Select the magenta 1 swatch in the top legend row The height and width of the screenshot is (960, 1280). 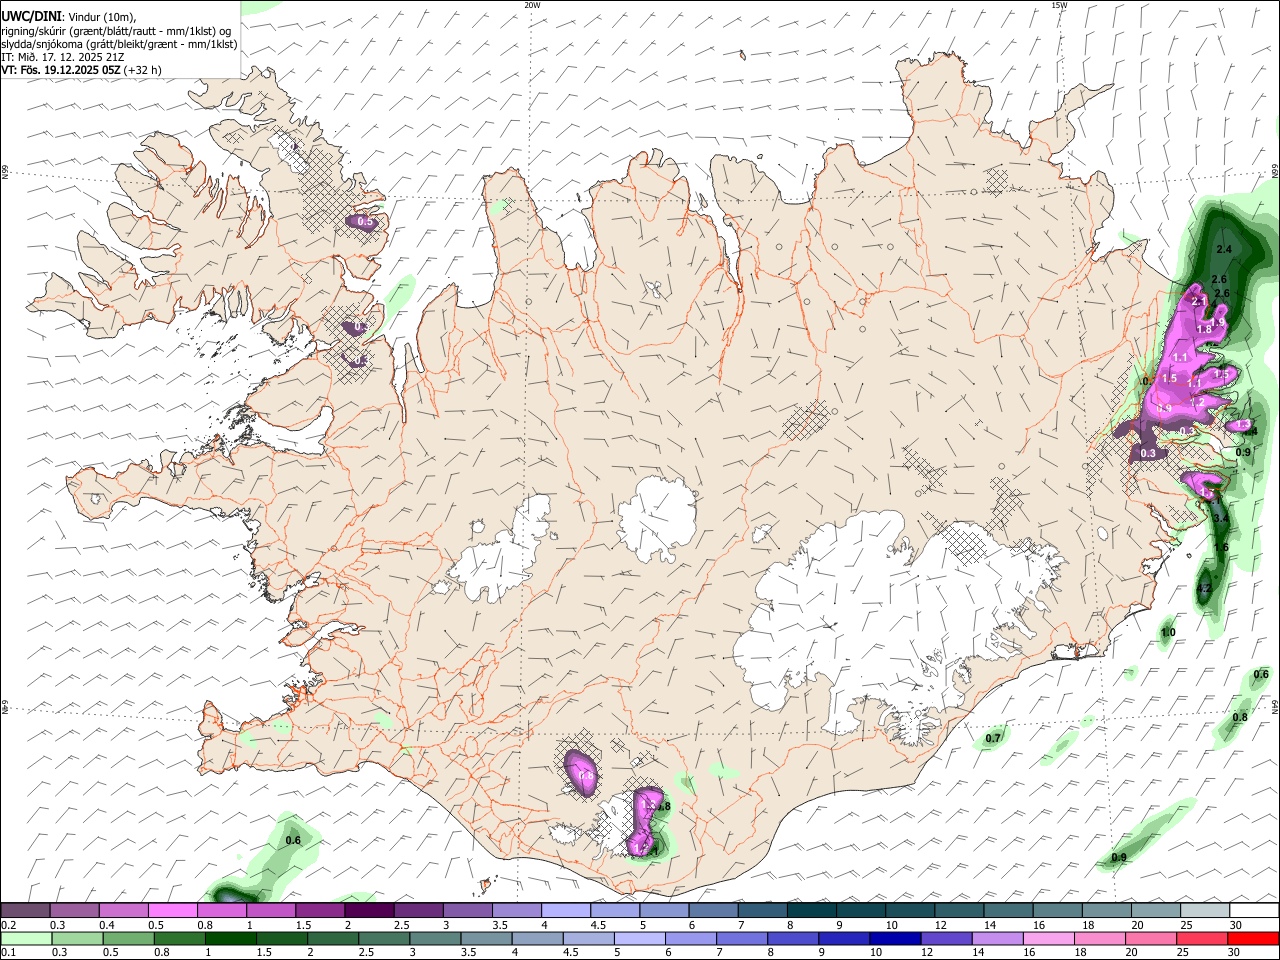[271, 910]
